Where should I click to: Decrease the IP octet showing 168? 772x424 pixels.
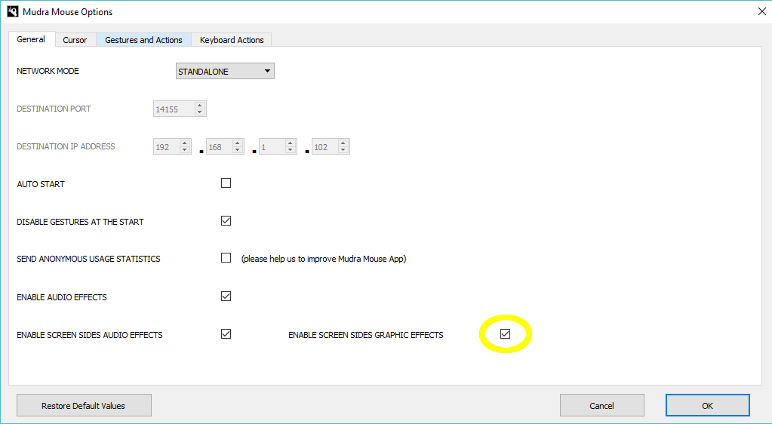pos(238,150)
